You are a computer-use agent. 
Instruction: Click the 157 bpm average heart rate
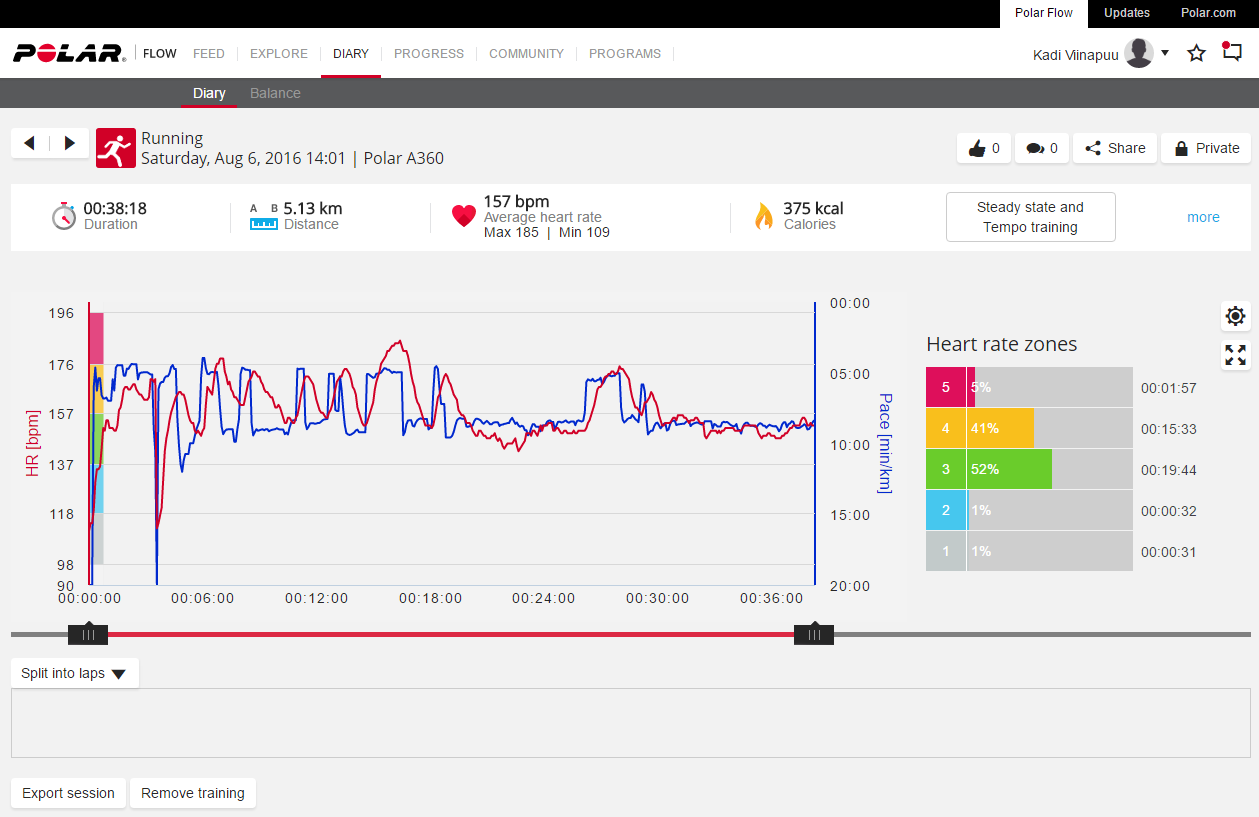tap(517, 201)
